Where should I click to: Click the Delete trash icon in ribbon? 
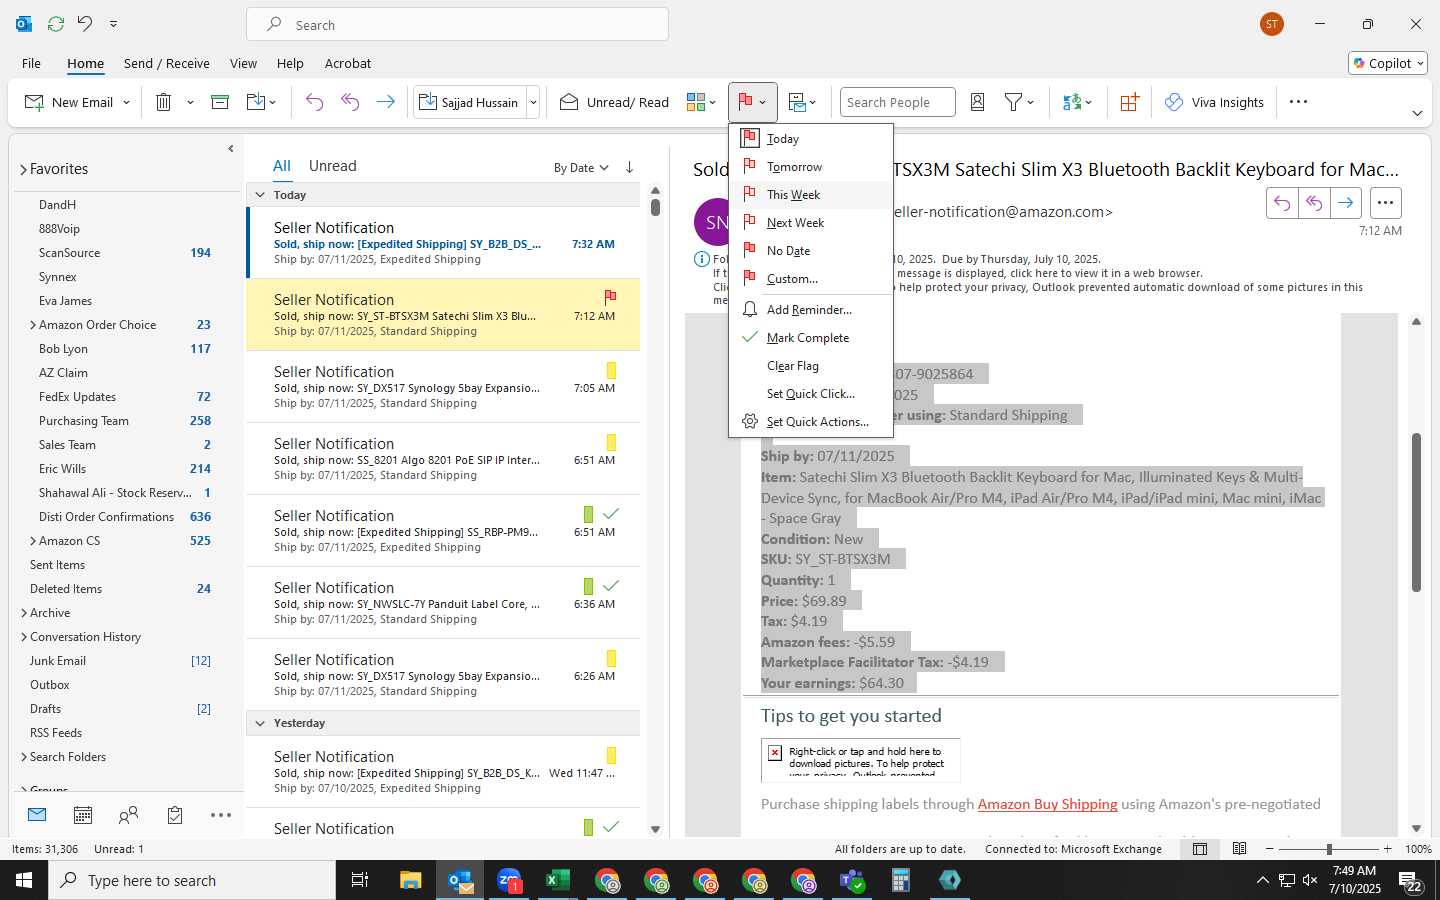[x=164, y=102]
